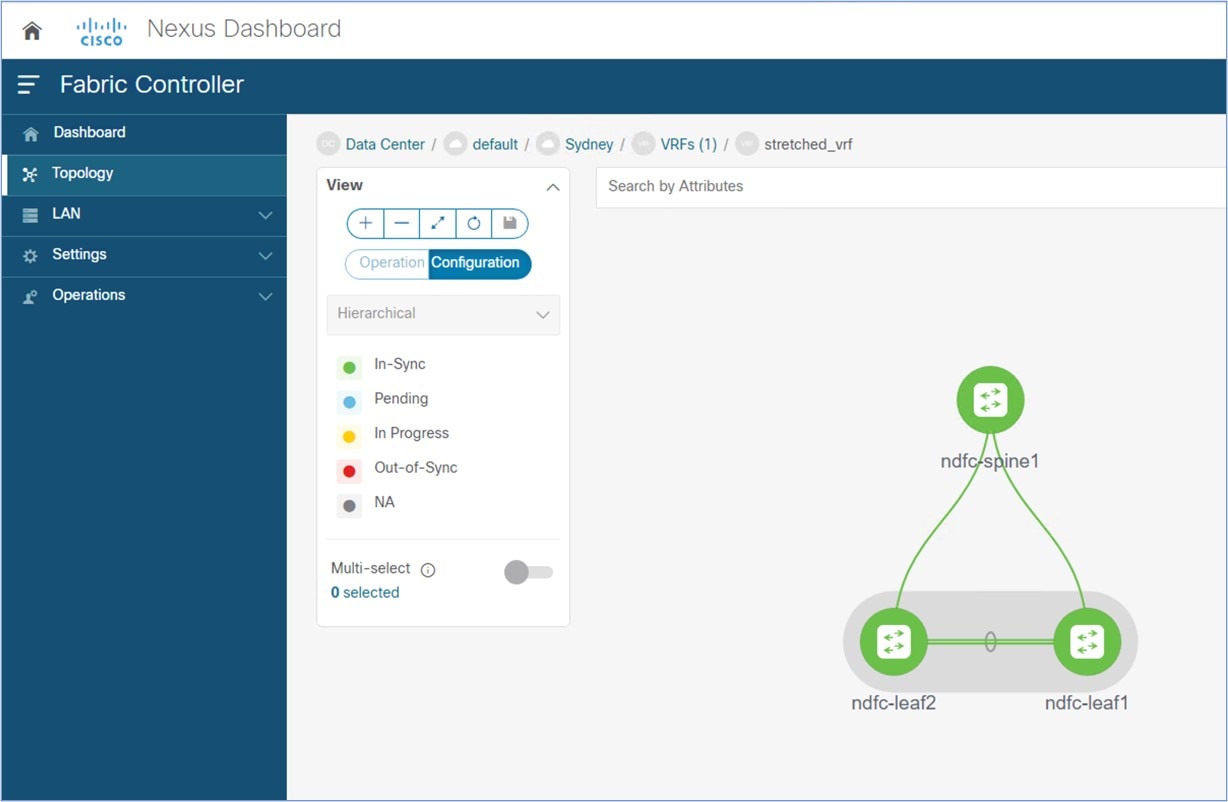Click the ndfc-spine1 label

[x=990, y=462]
